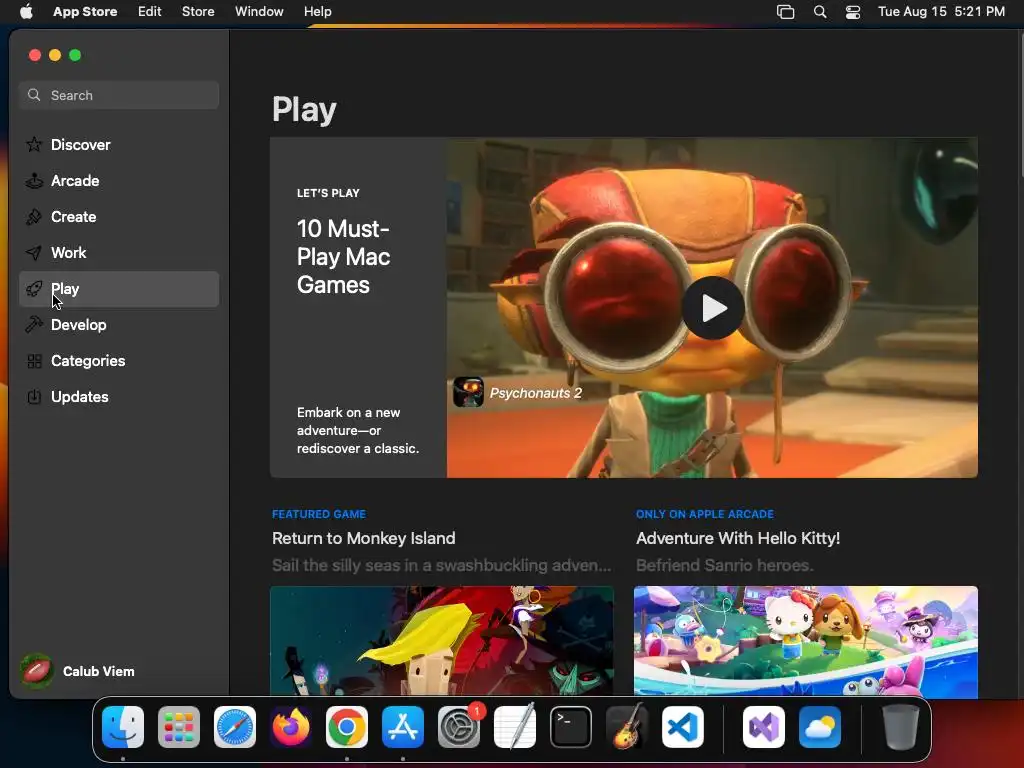Viewport: 1024px width, 768px height.
Task: Open Adventure With Hello Kitty! title
Action: (x=738, y=538)
